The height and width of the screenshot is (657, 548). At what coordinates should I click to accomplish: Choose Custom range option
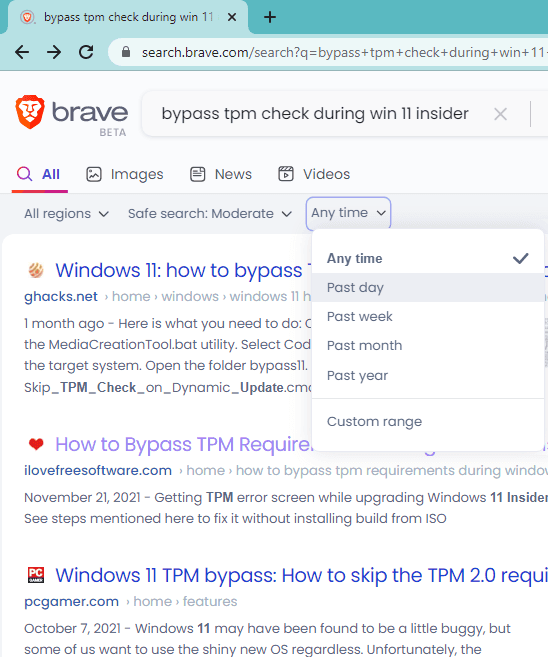point(428,422)
